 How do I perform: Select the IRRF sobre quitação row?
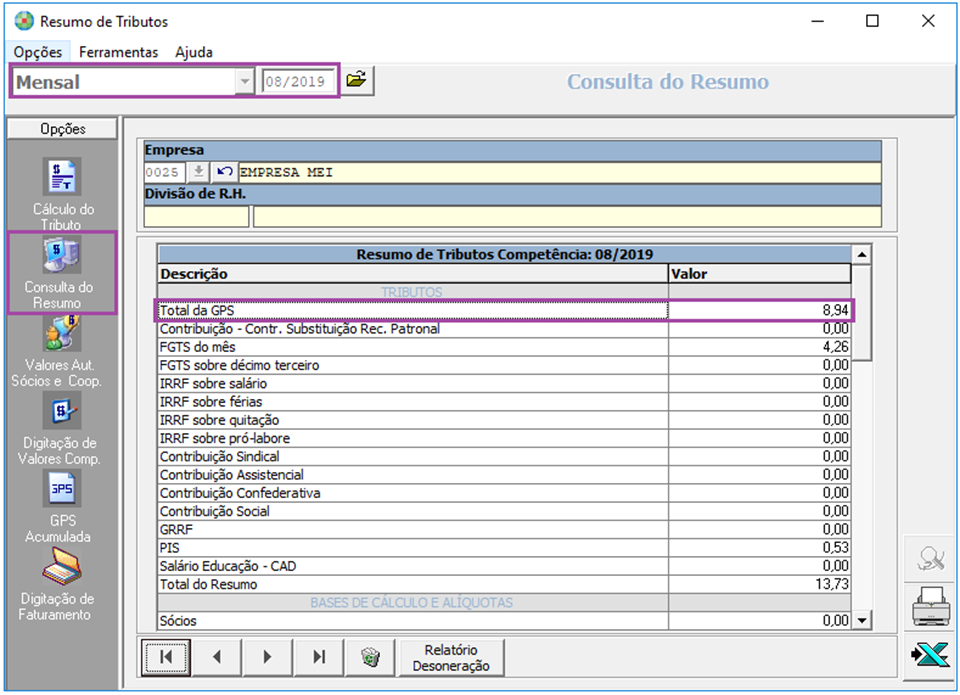tap(504, 420)
